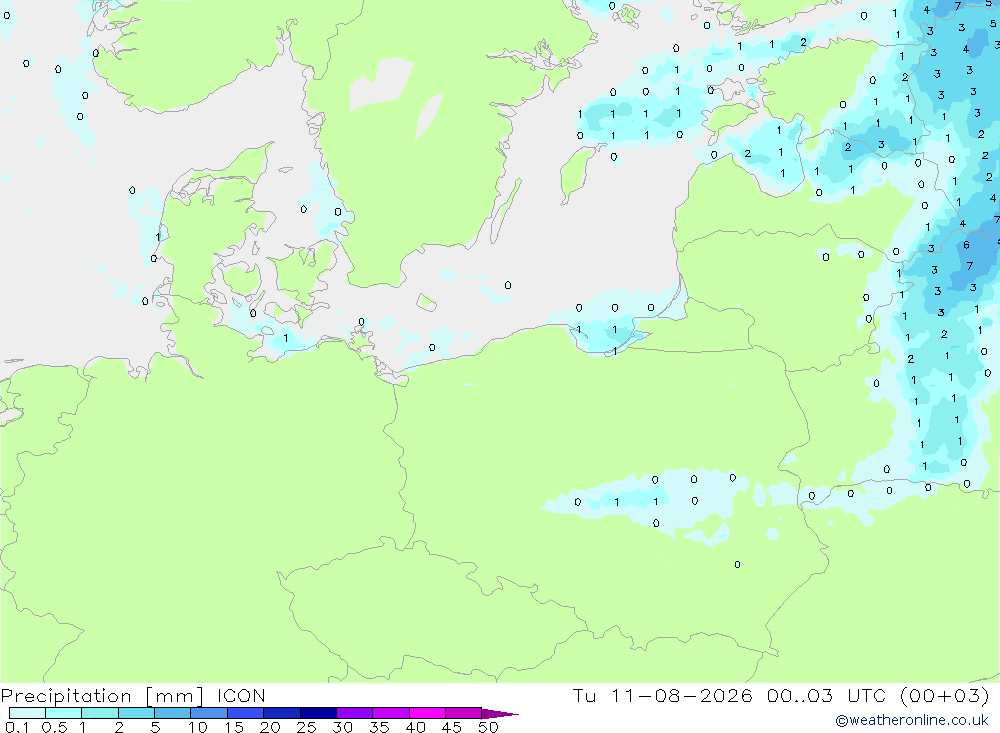
Task: Choose the 20–25 mm legend color swatch
Action: [282, 713]
